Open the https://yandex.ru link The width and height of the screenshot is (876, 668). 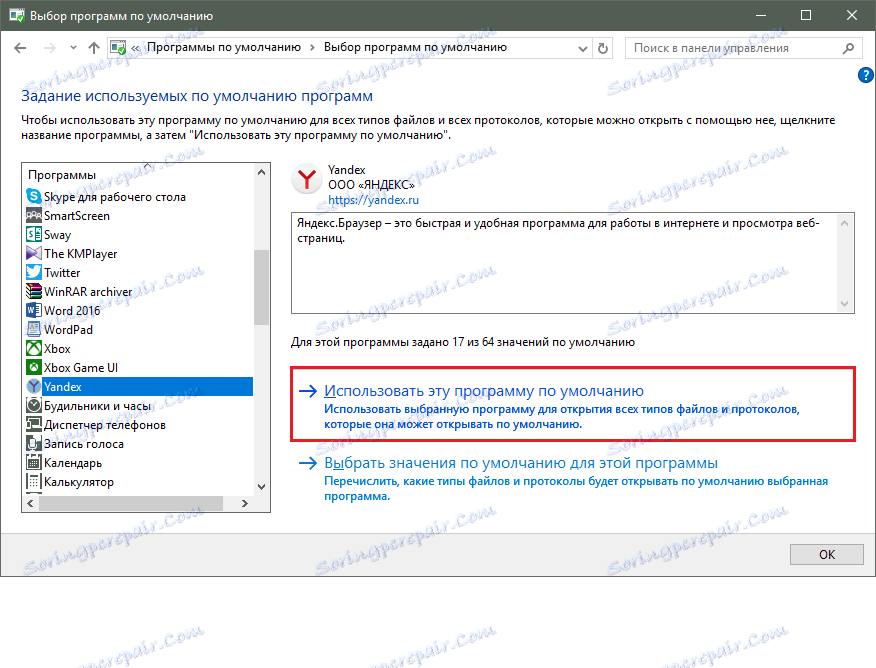click(373, 199)
